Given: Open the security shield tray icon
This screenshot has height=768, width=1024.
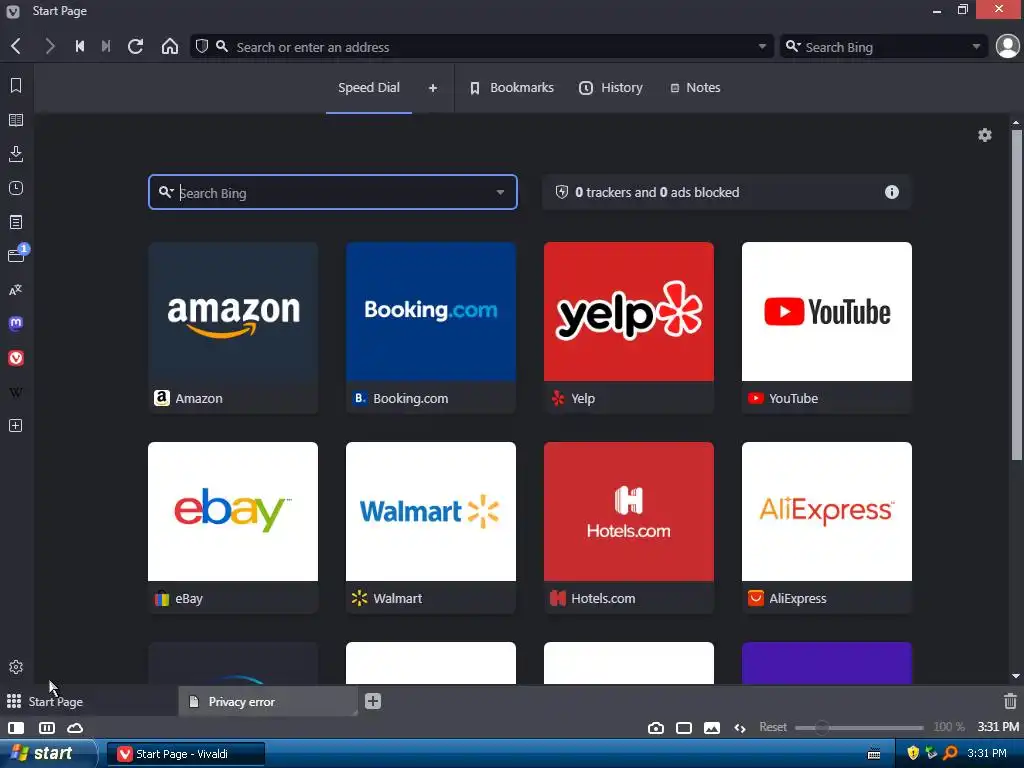Looking at the screenshot, I should click(913, 753).
